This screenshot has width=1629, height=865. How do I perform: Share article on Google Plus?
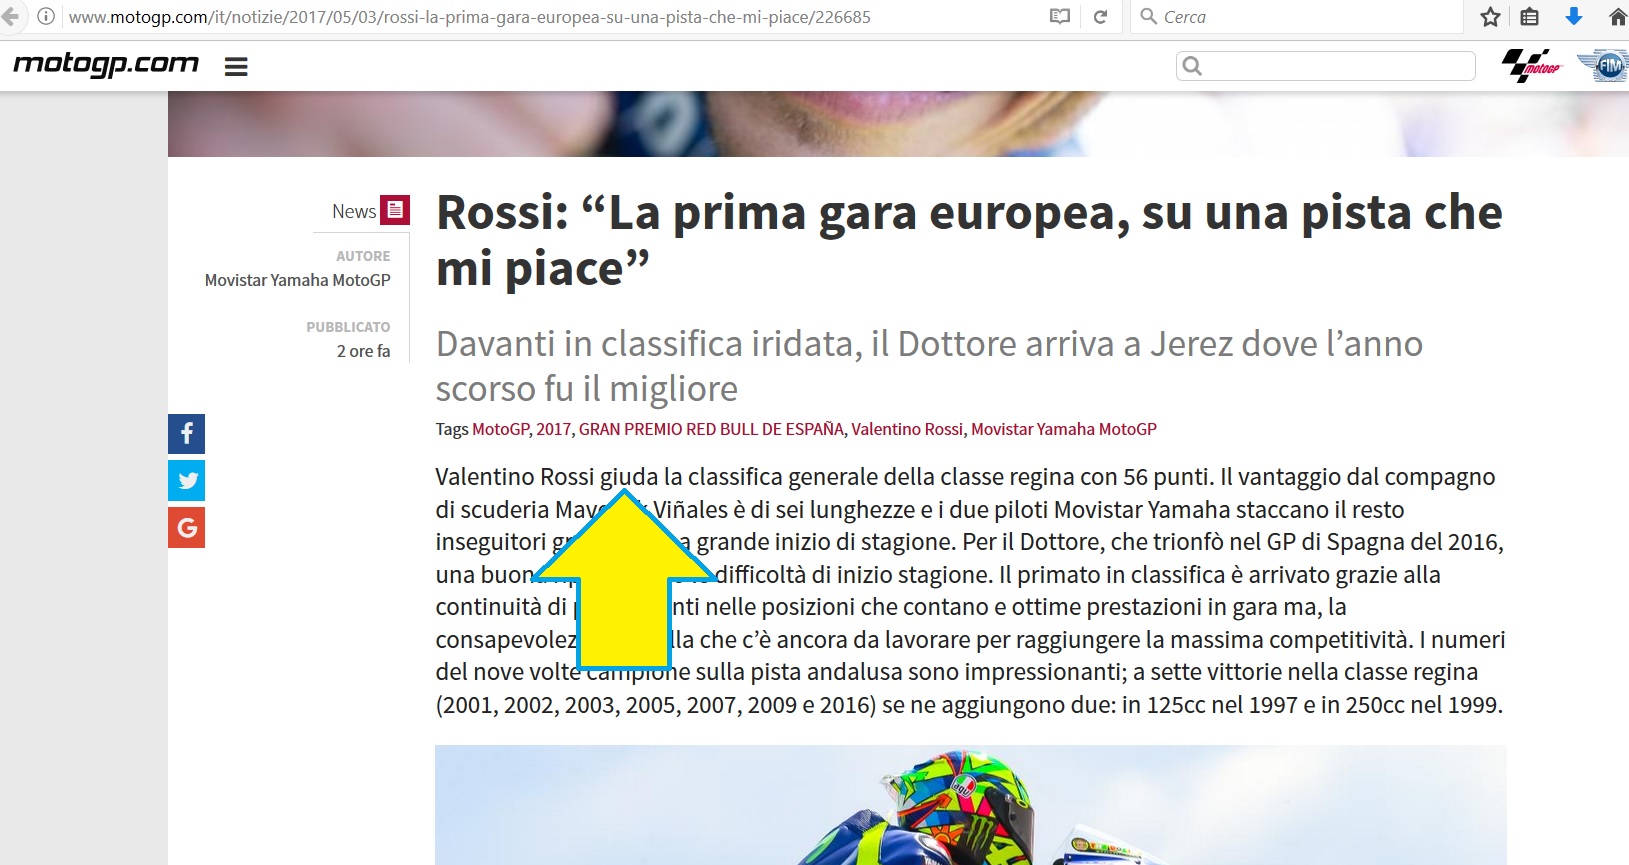(x=187, y=527)
